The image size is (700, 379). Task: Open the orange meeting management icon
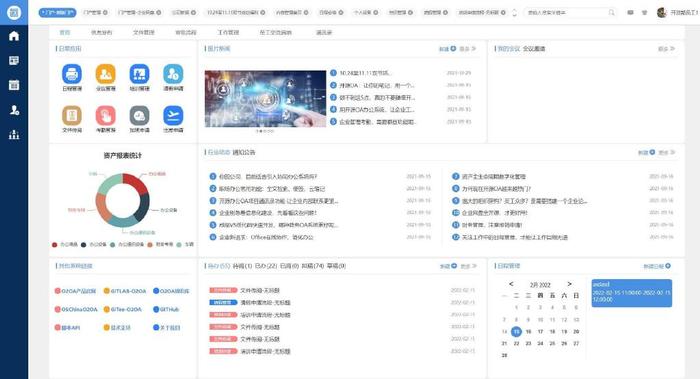pos(105,74)
